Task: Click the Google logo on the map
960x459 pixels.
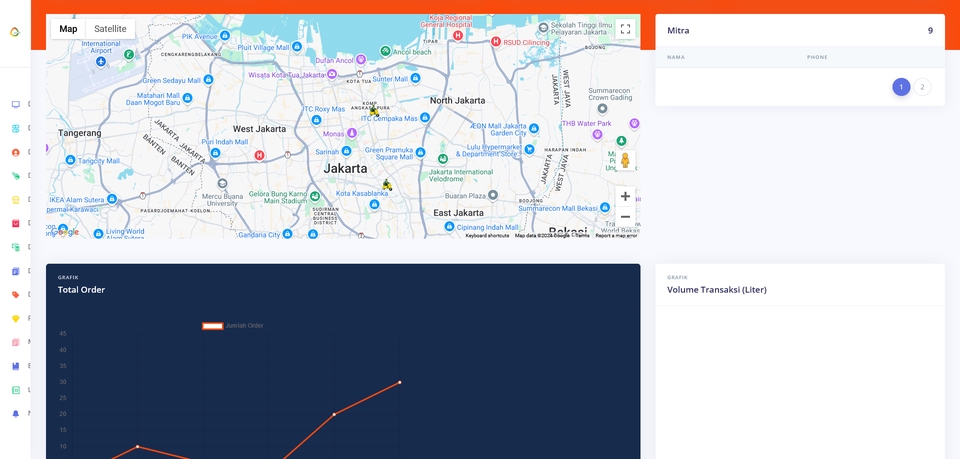Action: (x=66, y=232)
